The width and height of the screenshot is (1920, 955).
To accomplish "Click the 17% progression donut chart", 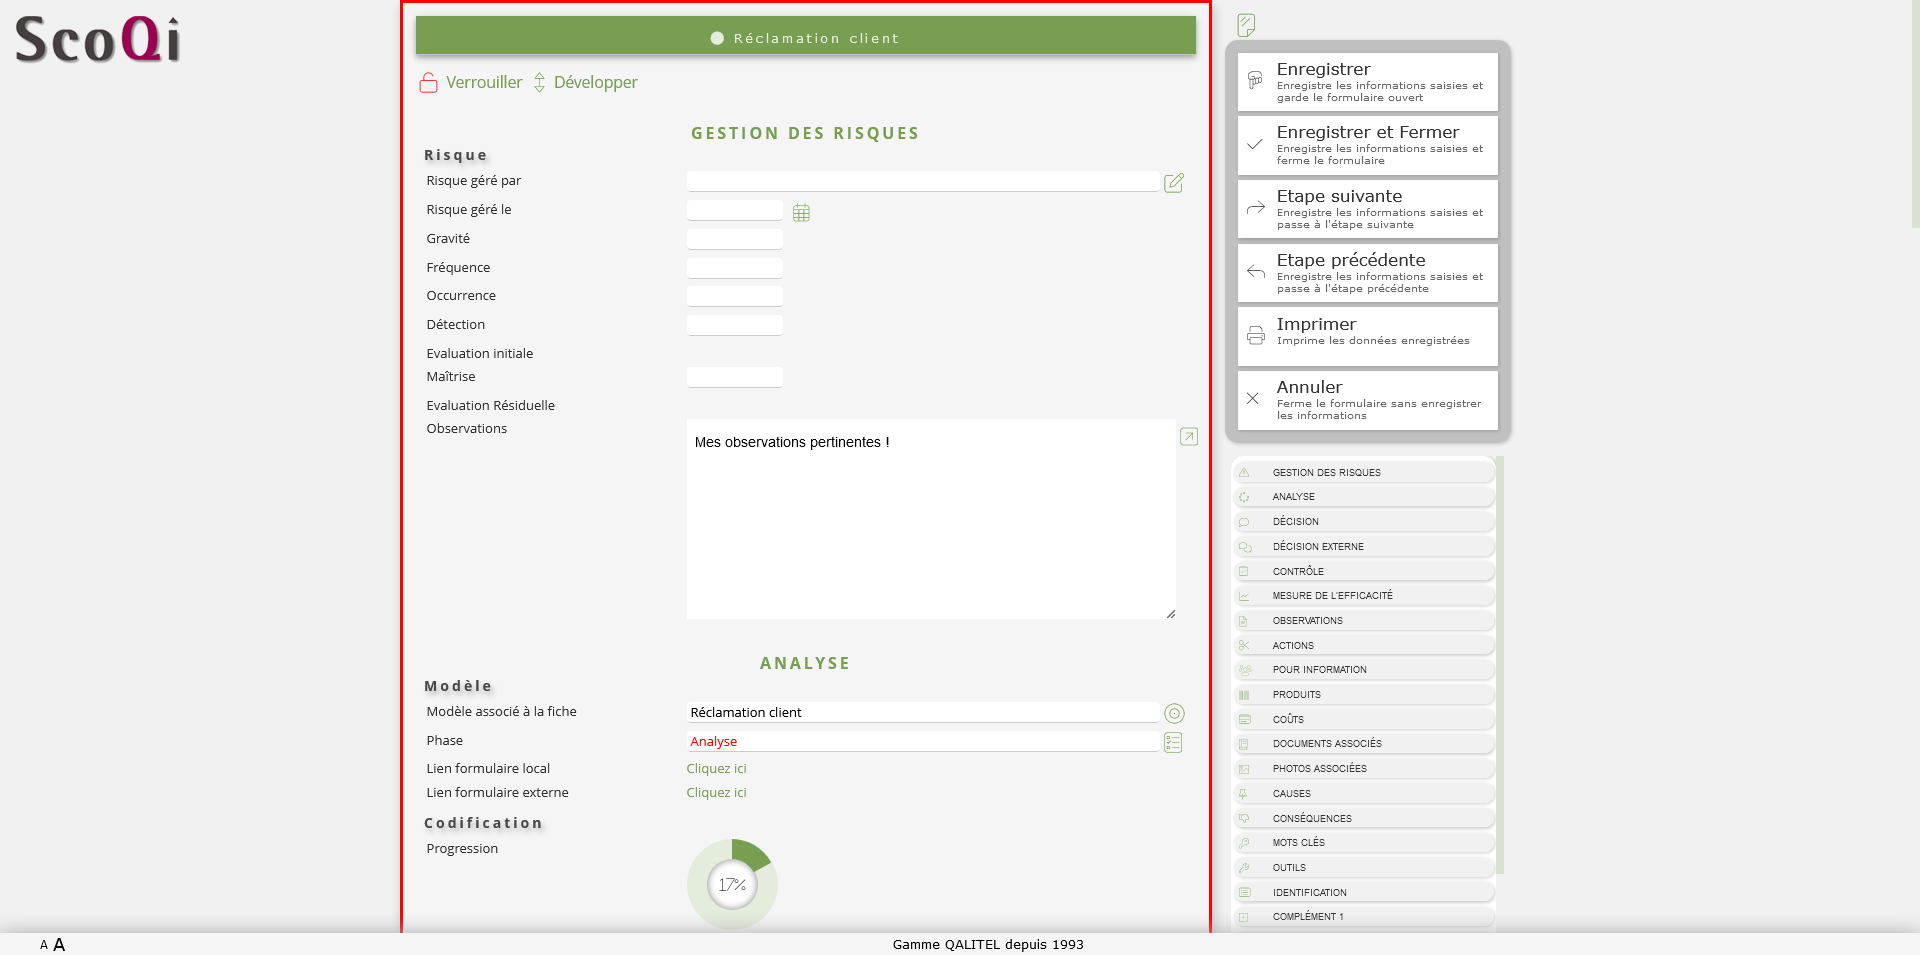I will [732, 884].
